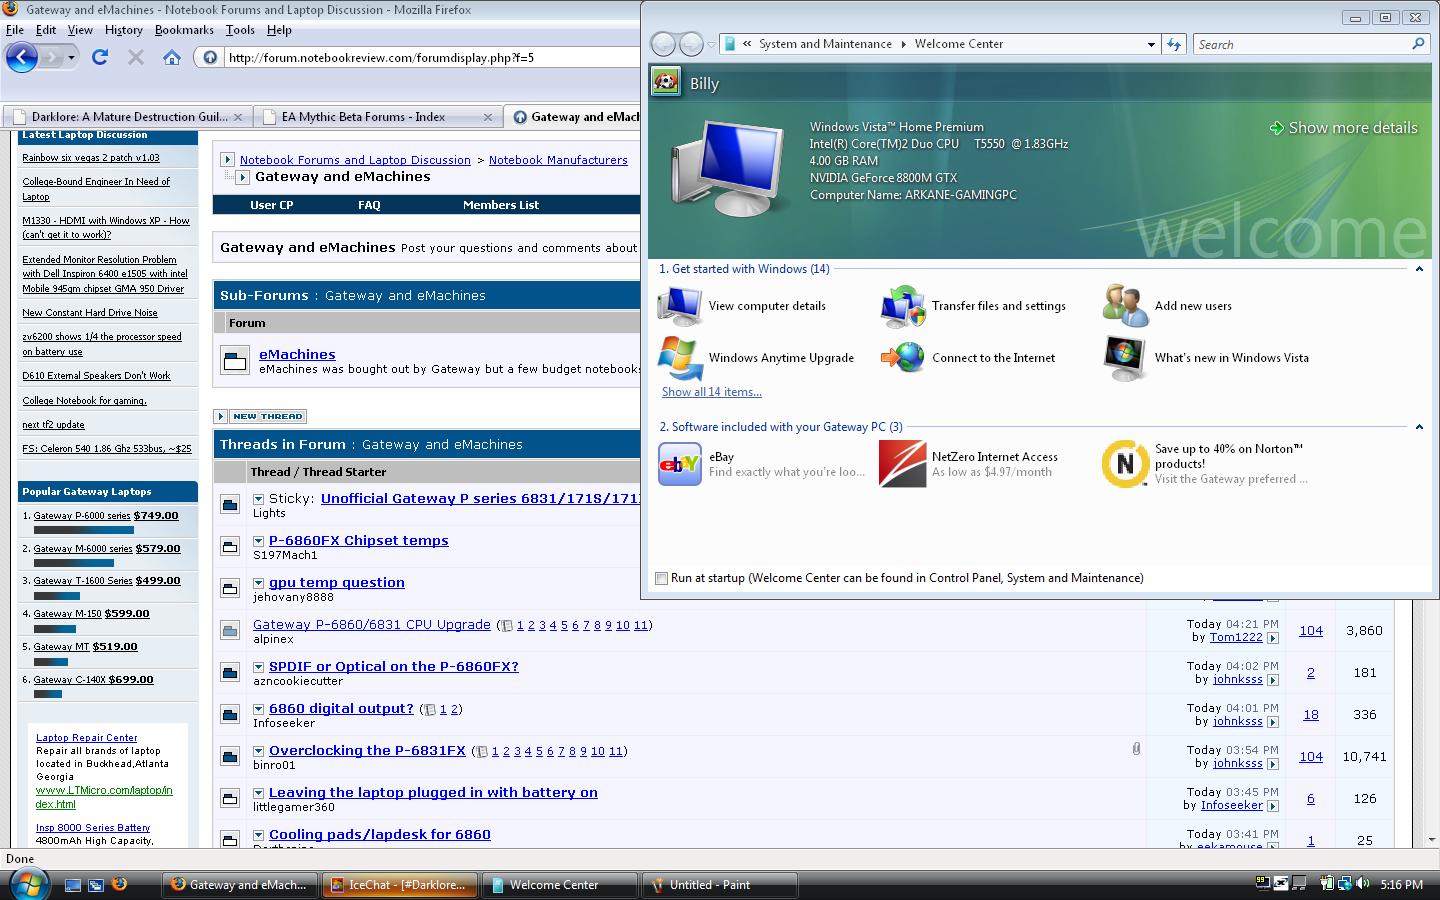Click the Show all 14 items link
Viewport: 1440px width, 900px height.
point(711,392)
